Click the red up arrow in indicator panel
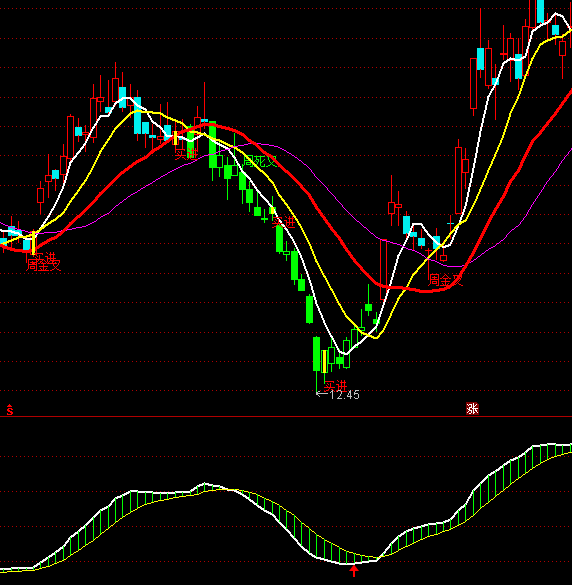 (354, 570)
